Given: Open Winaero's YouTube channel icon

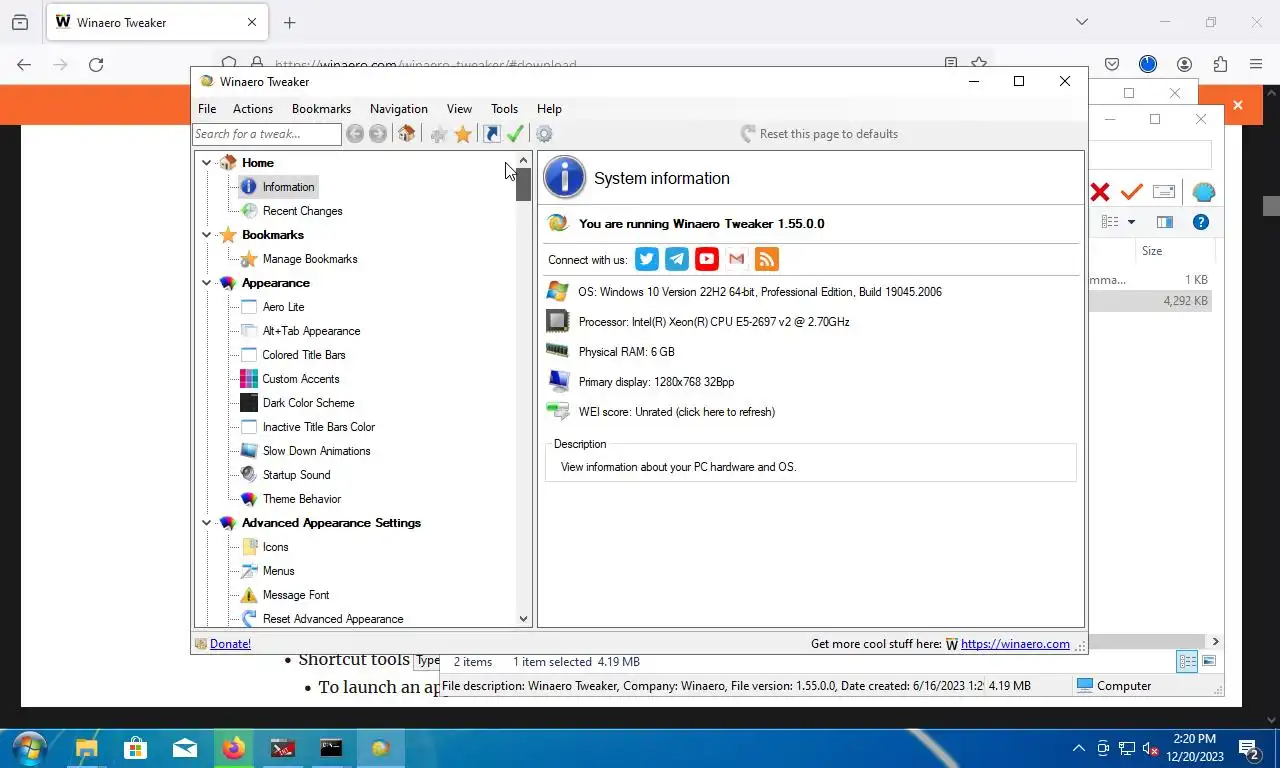Looking at the screenshot, I should (707, 259).
